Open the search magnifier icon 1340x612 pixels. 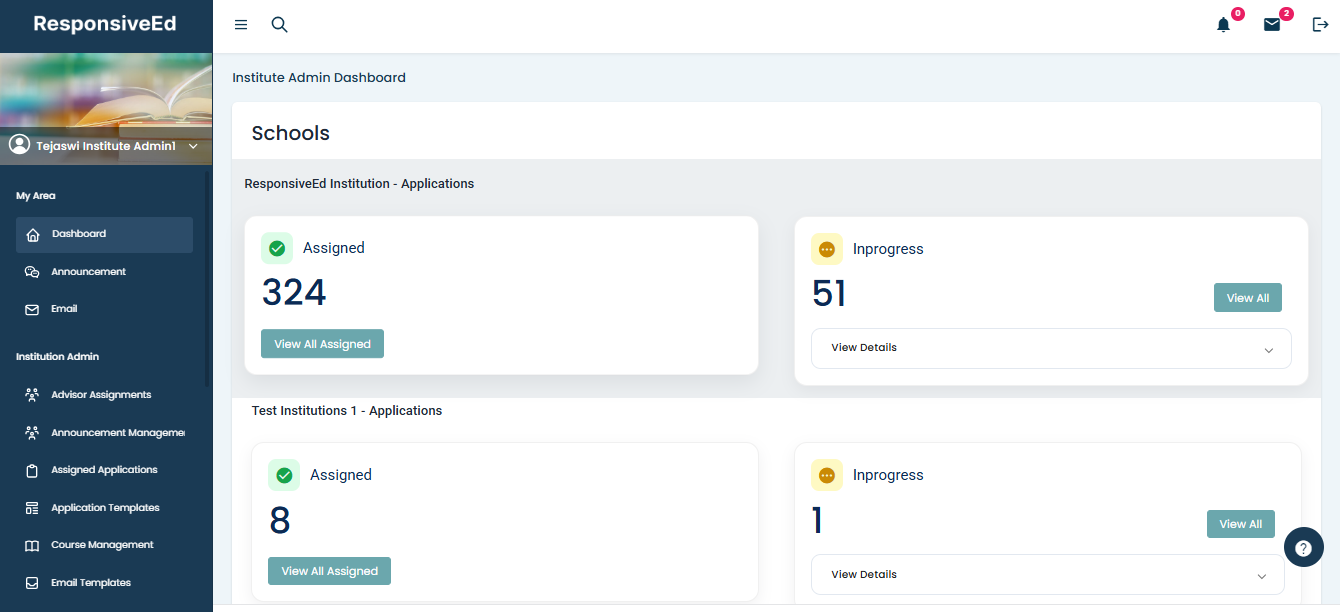(x=280, y=25)
